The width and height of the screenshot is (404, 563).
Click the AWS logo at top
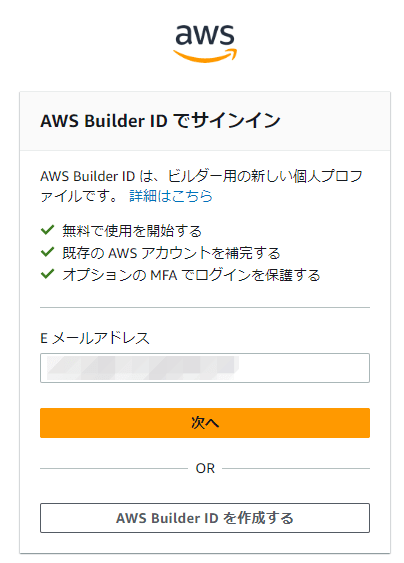click(205, 43)
